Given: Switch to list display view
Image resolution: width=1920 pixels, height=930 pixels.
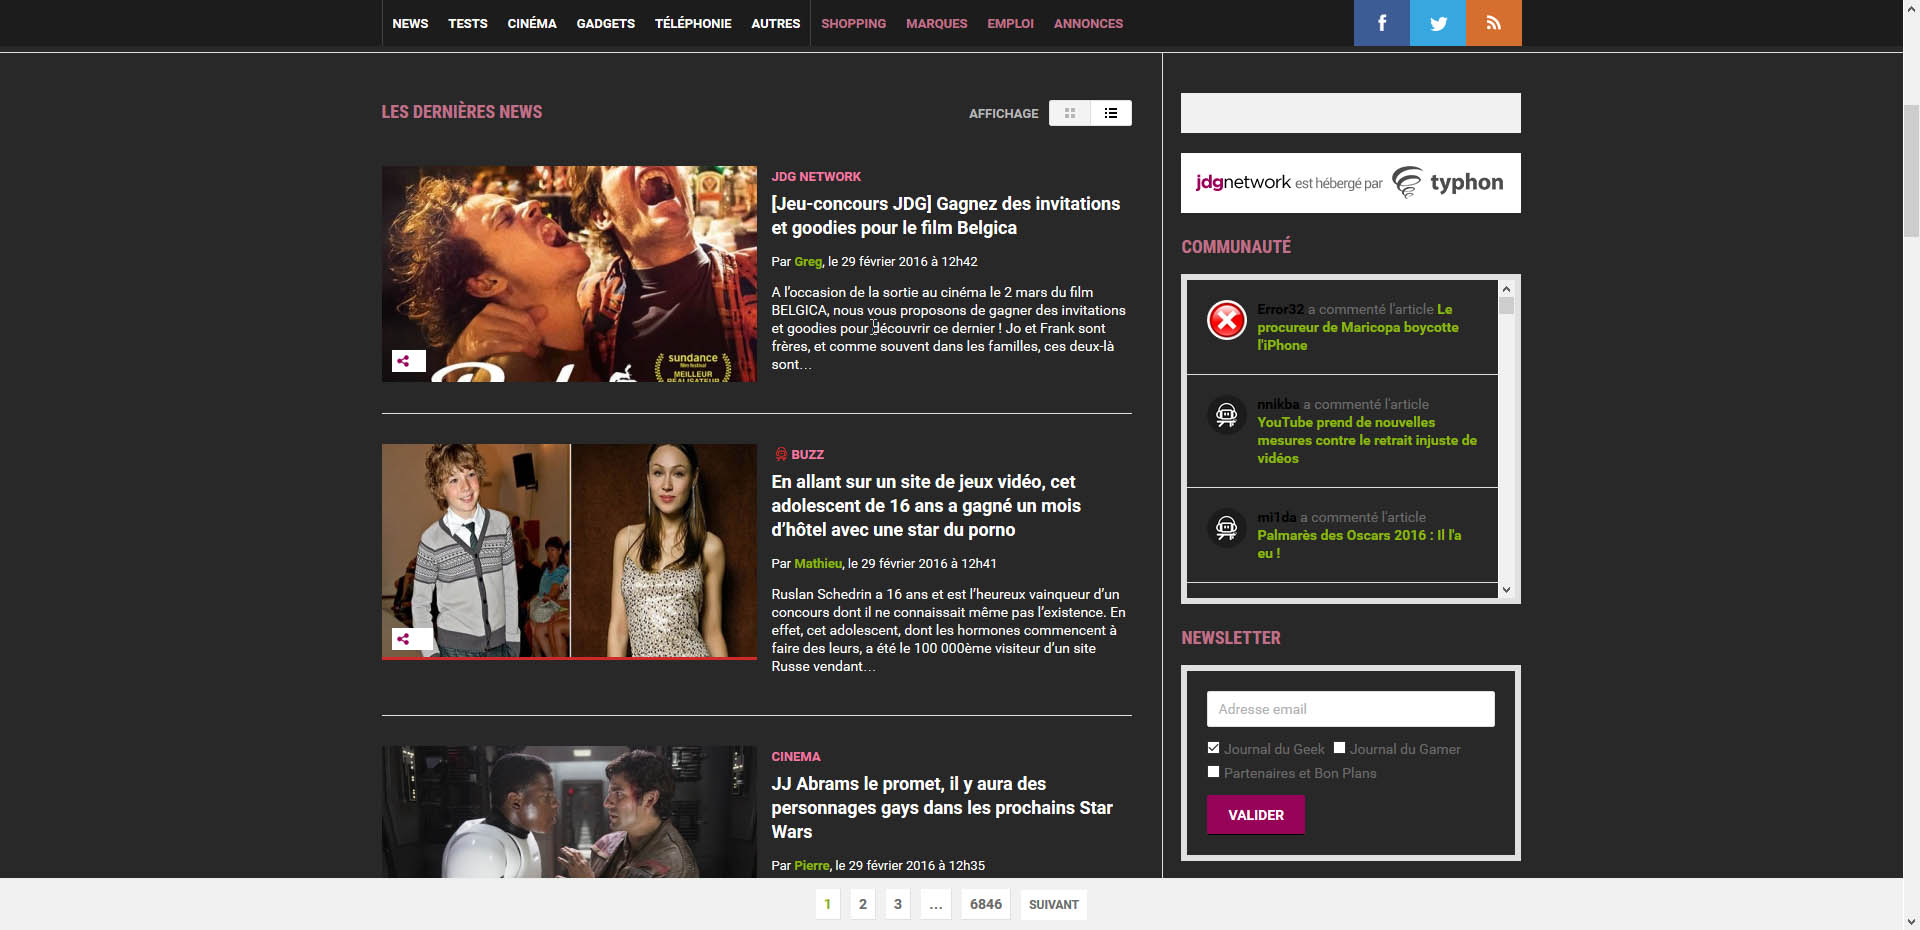Looking at the screenshot, I should click(1111, 113).
